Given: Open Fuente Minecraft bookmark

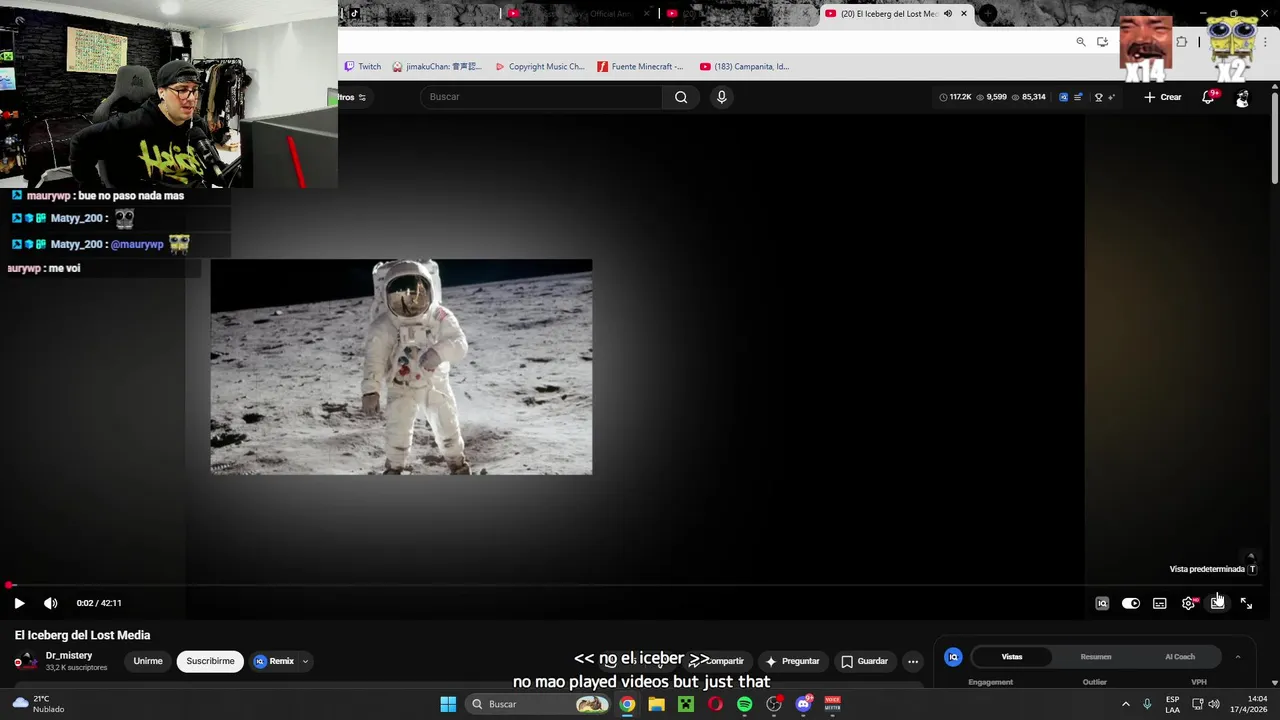Looking at the screenshot, I should point(641,67).
